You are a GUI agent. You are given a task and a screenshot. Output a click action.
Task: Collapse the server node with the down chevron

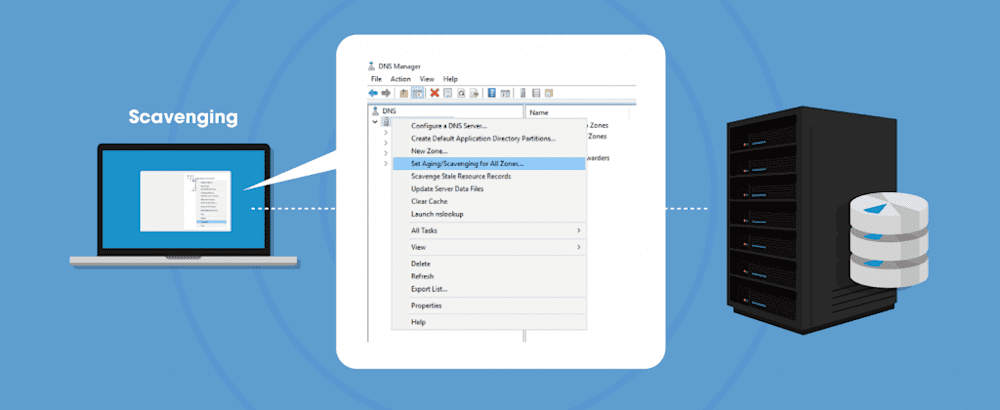tap(375, 122)
